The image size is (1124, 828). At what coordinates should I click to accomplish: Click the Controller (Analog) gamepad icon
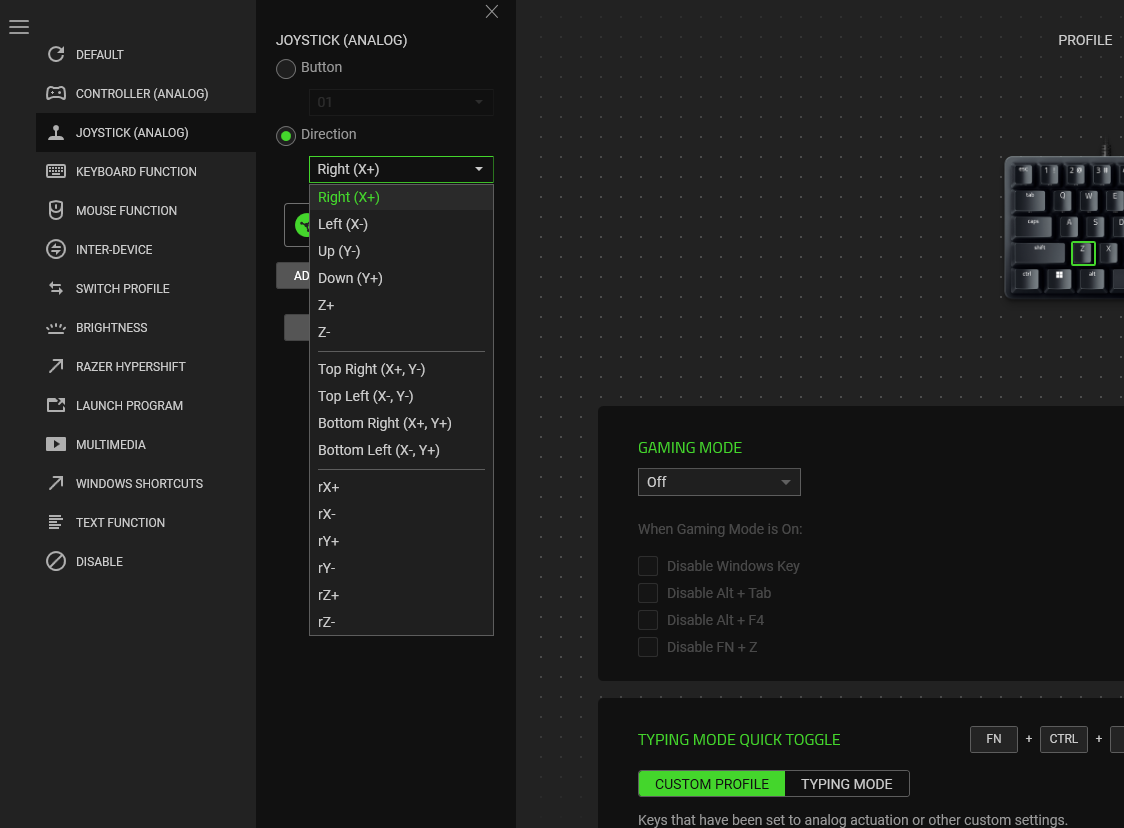point(56,93)
